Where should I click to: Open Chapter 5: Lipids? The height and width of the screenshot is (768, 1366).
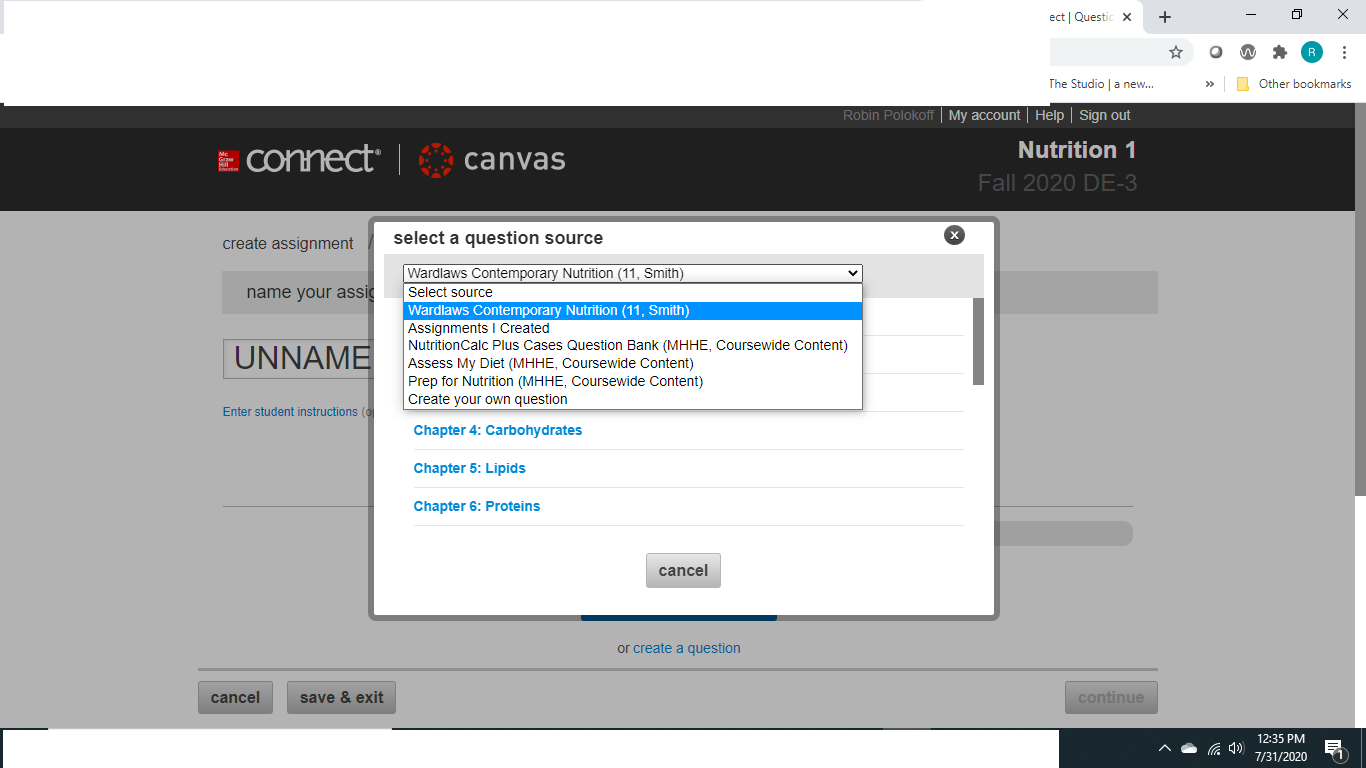[469, 468]
